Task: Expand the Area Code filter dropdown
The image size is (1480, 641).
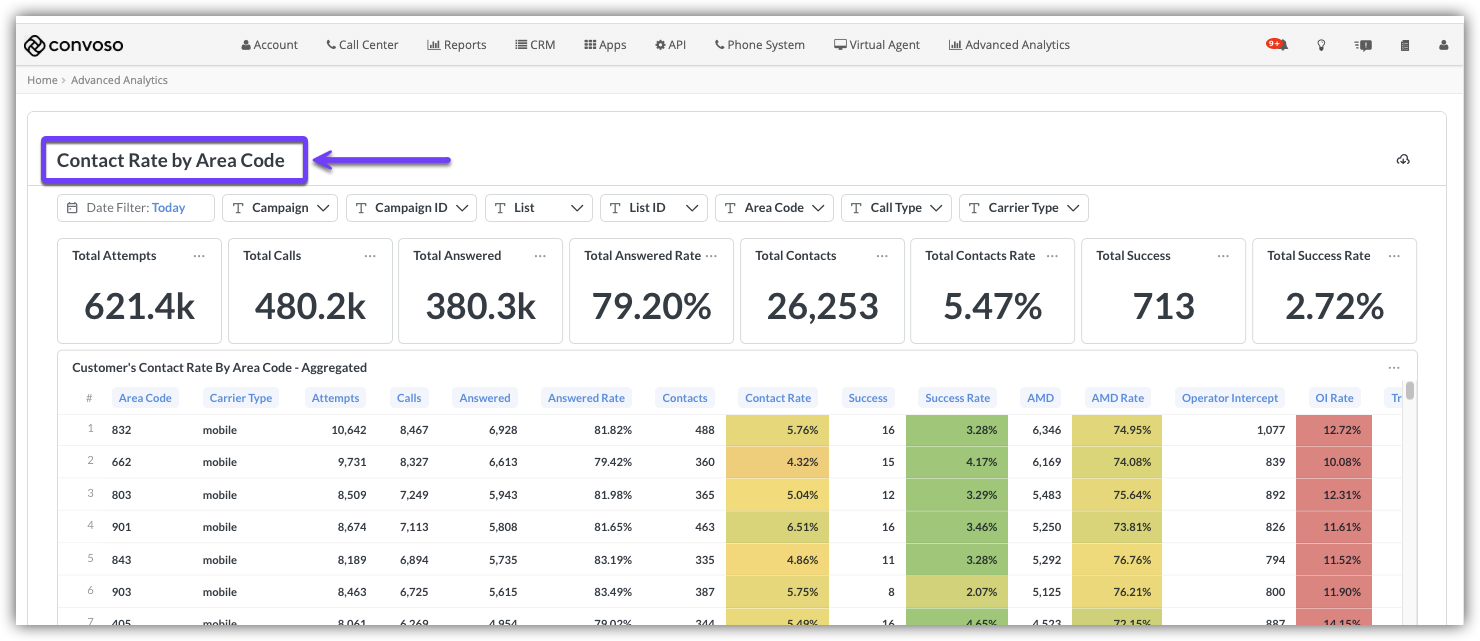Action: point(774,208)
